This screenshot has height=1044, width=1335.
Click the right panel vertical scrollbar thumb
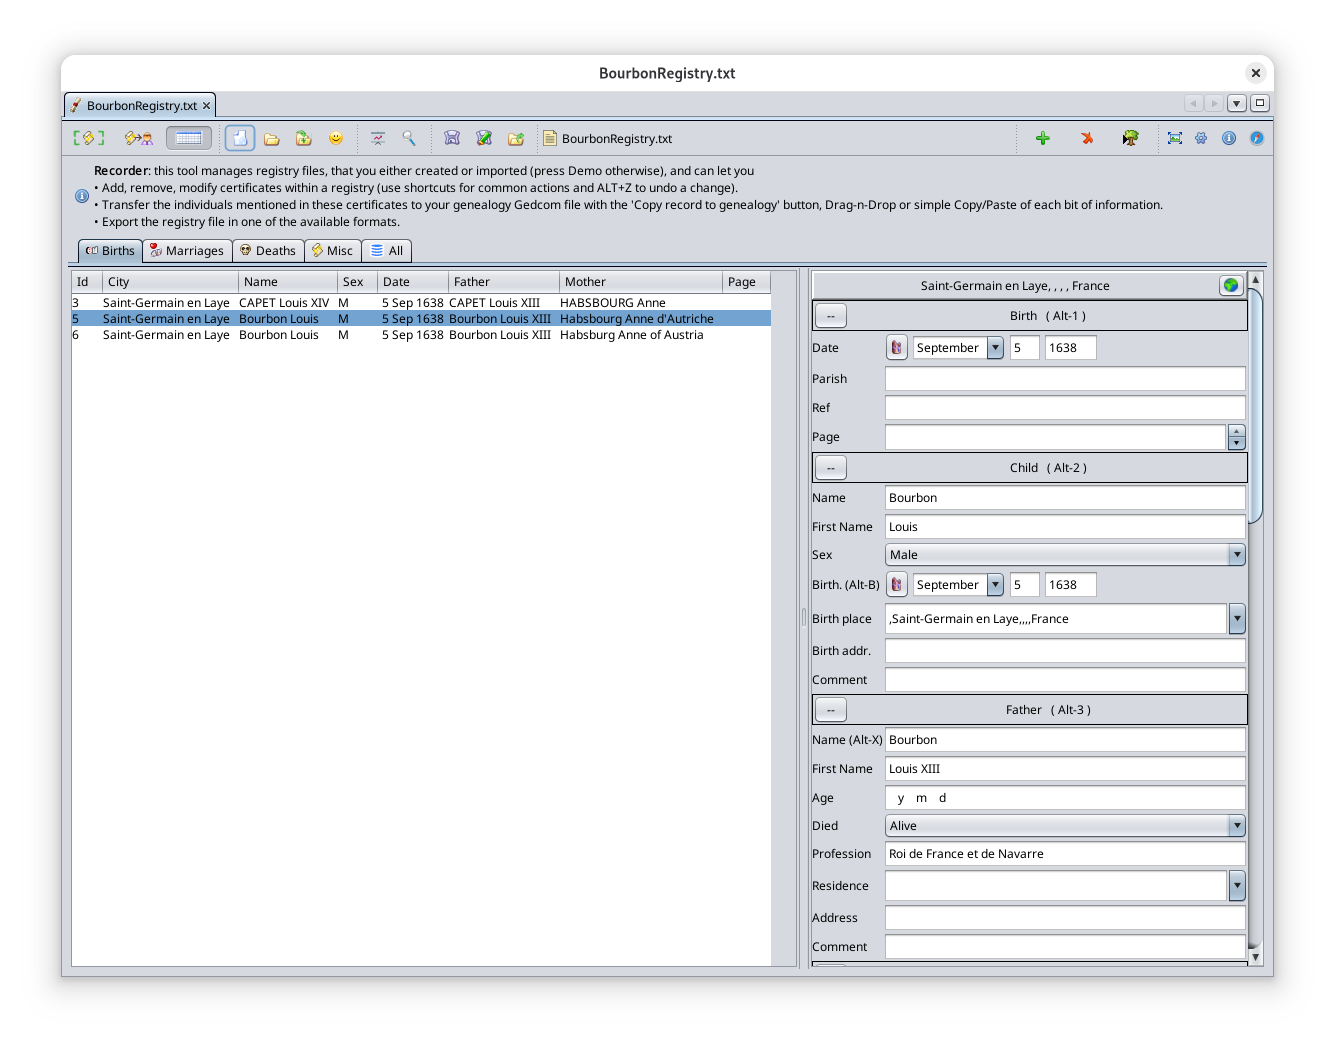coord(1256,405)
